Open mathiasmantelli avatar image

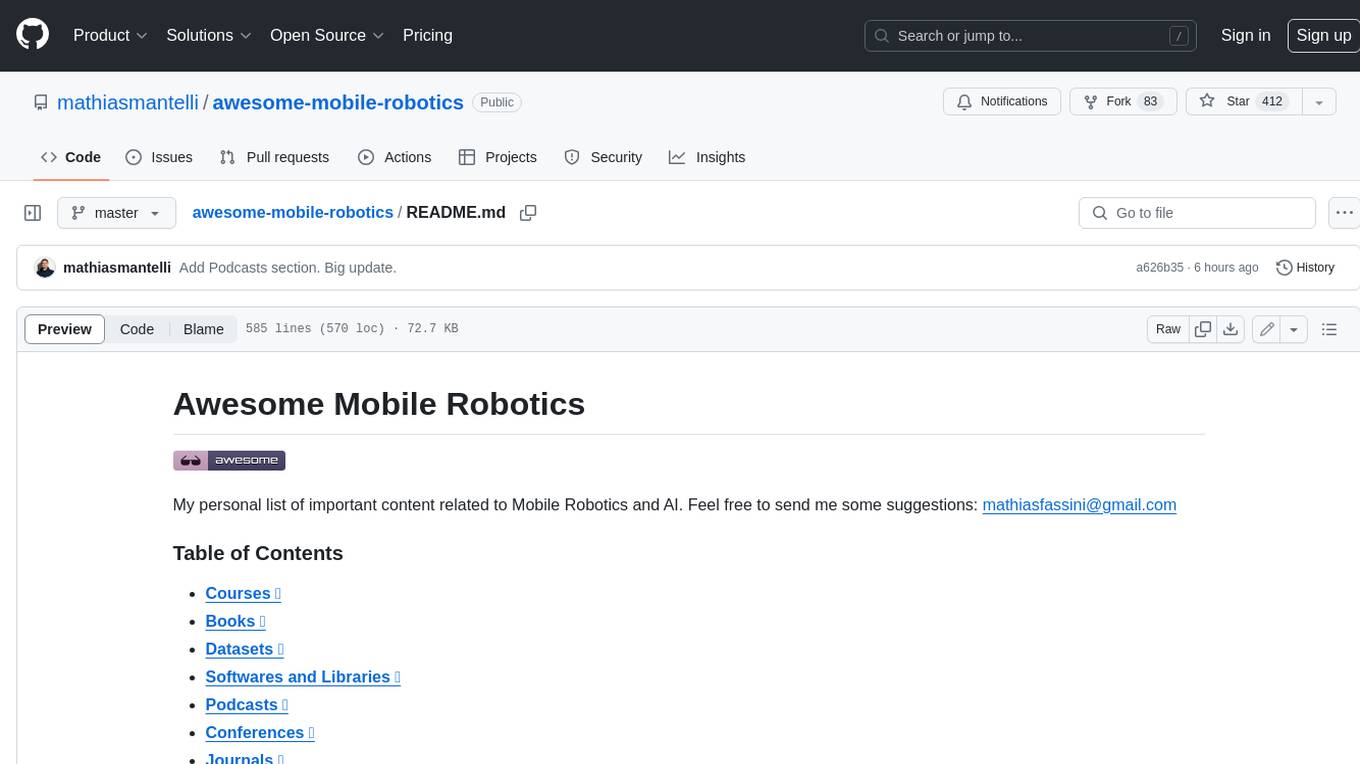point(45,268)
